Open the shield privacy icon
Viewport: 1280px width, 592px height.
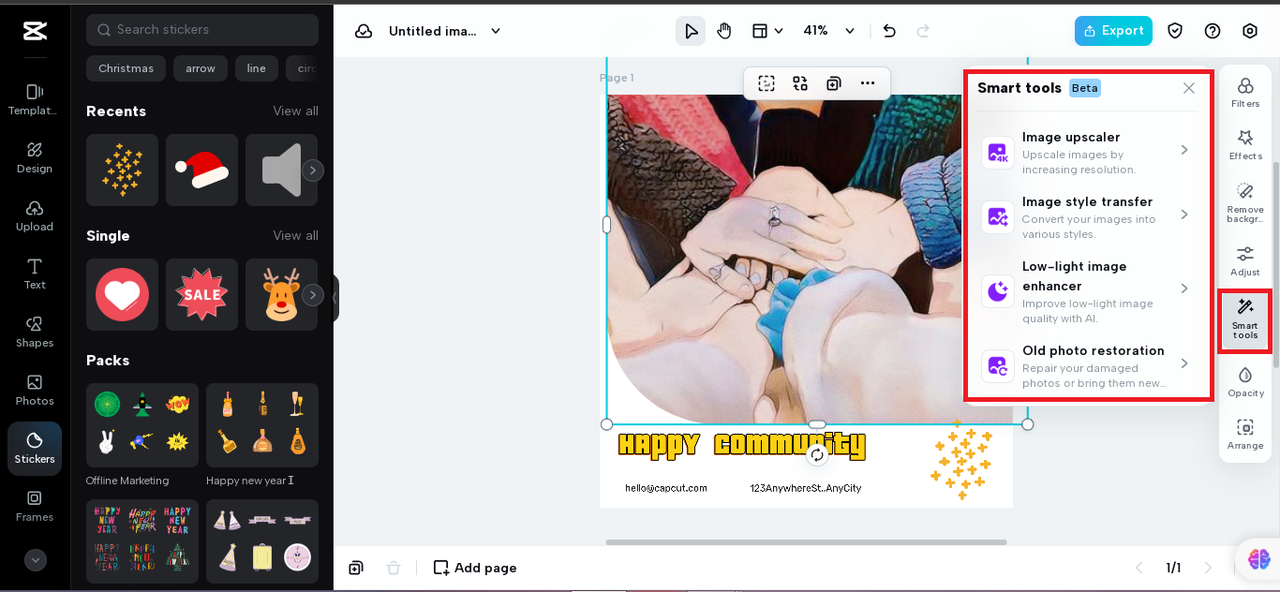click(1175, 31)
